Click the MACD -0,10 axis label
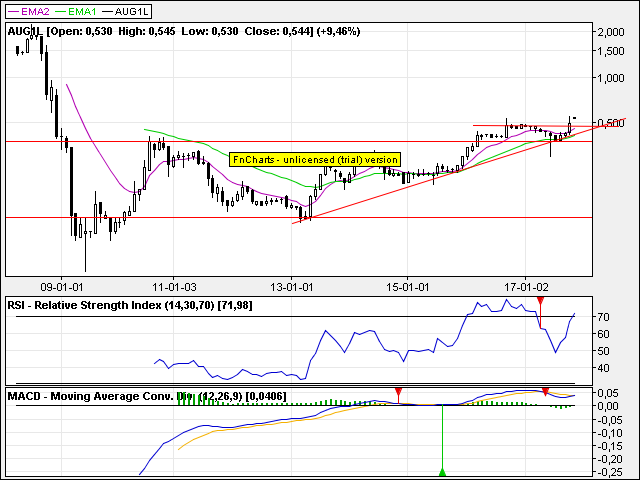 pyautogui.click(x=611, y=433)
